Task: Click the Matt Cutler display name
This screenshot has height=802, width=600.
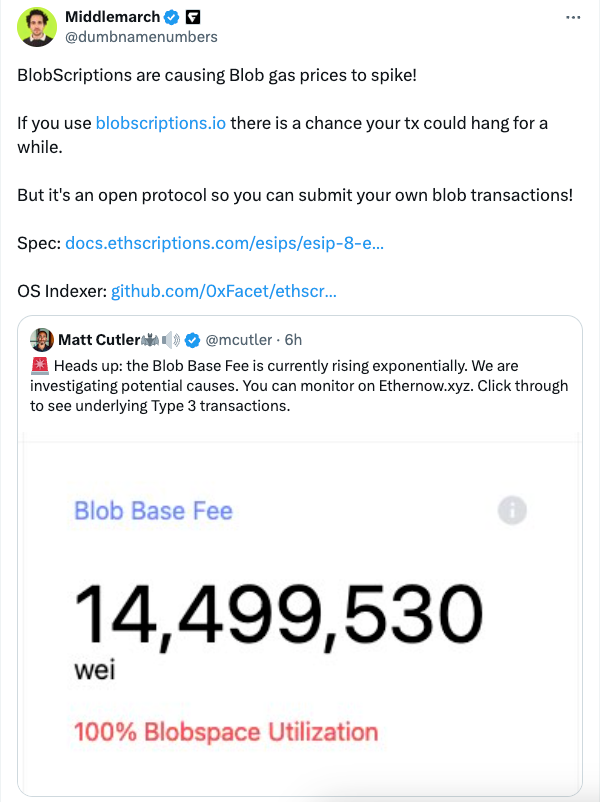Action: pyautogui.click(x=99, y=340)
